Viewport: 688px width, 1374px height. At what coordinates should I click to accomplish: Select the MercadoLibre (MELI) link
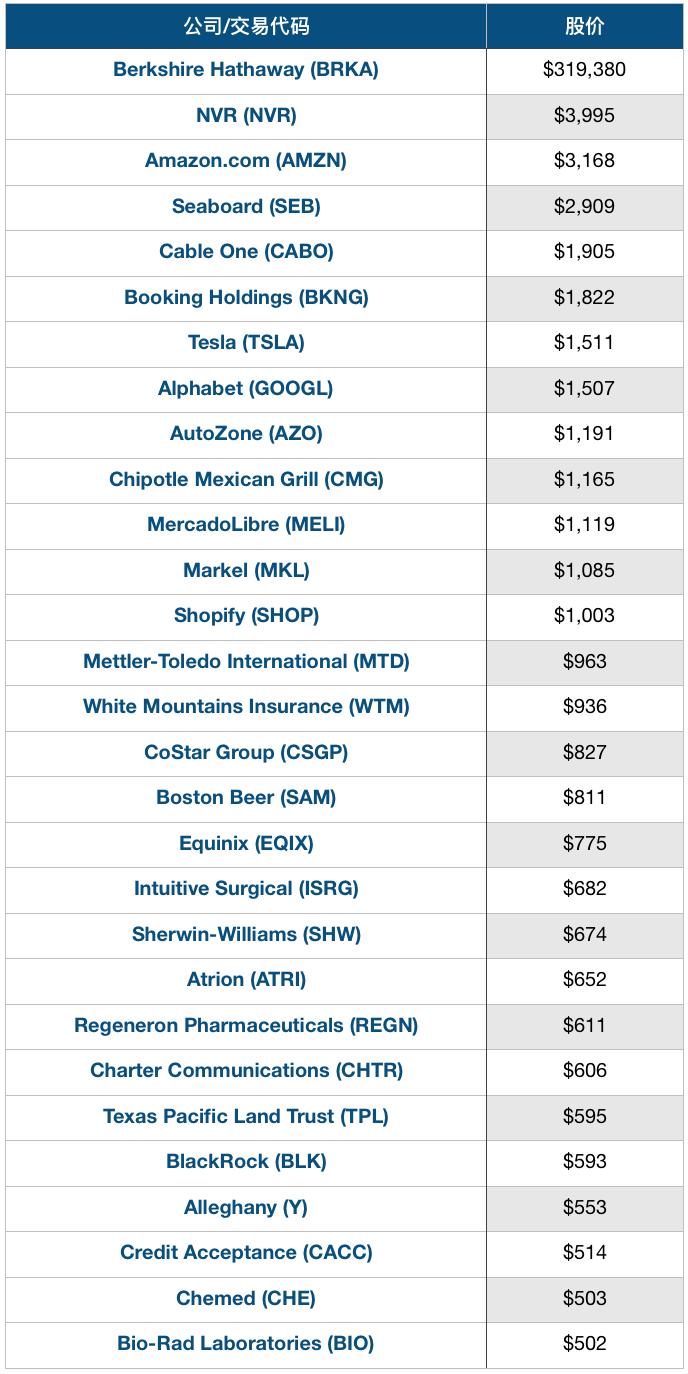coord(246,525)
